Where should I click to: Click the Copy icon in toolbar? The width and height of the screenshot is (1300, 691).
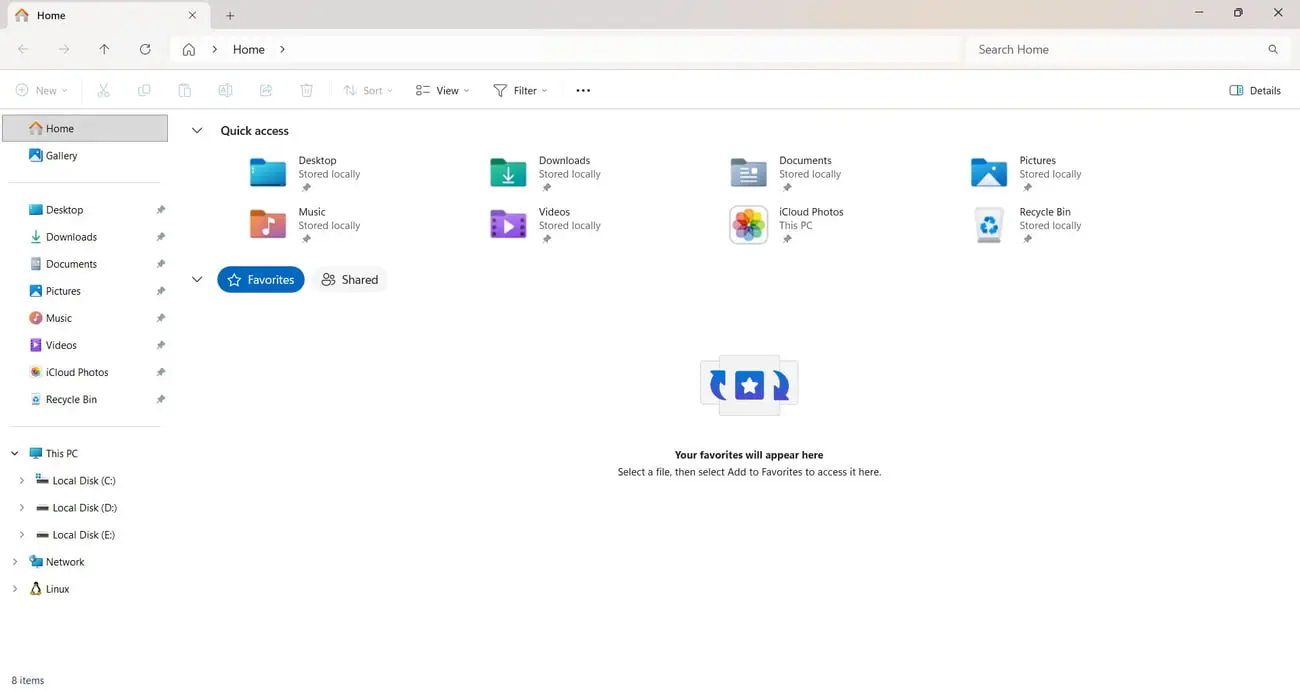(144, 90)
